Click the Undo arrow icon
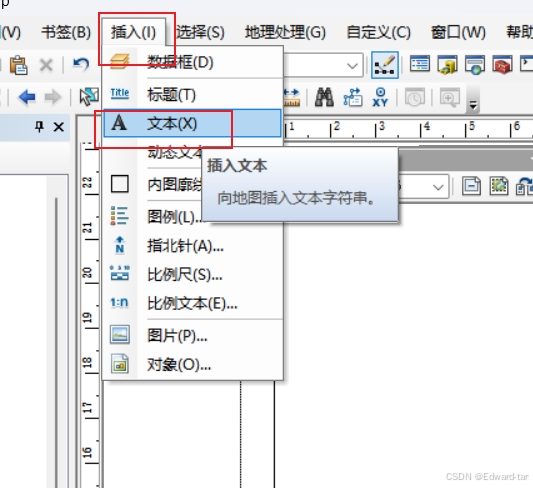Image resolution: width=533 pixels, height=488 pixels. point(81,64)
